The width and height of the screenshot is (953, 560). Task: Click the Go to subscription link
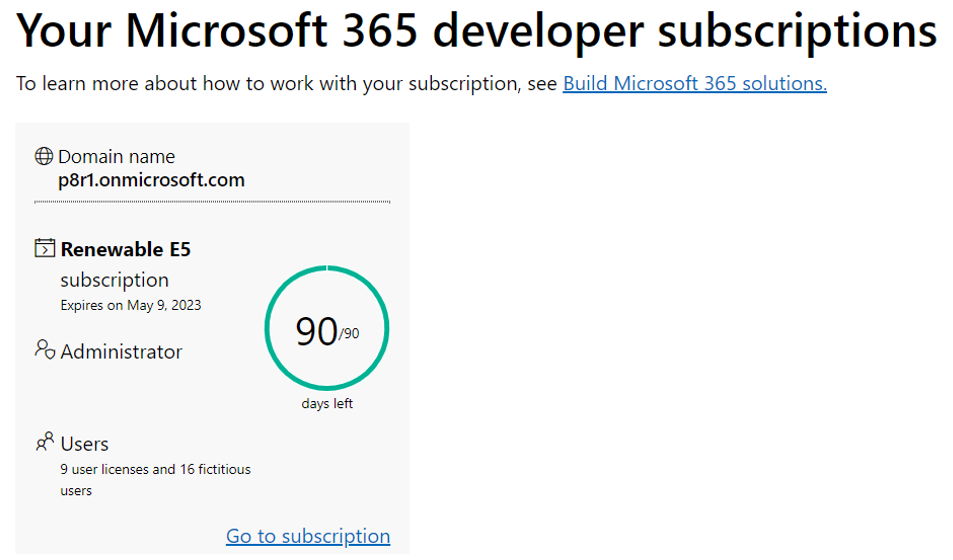308,536
